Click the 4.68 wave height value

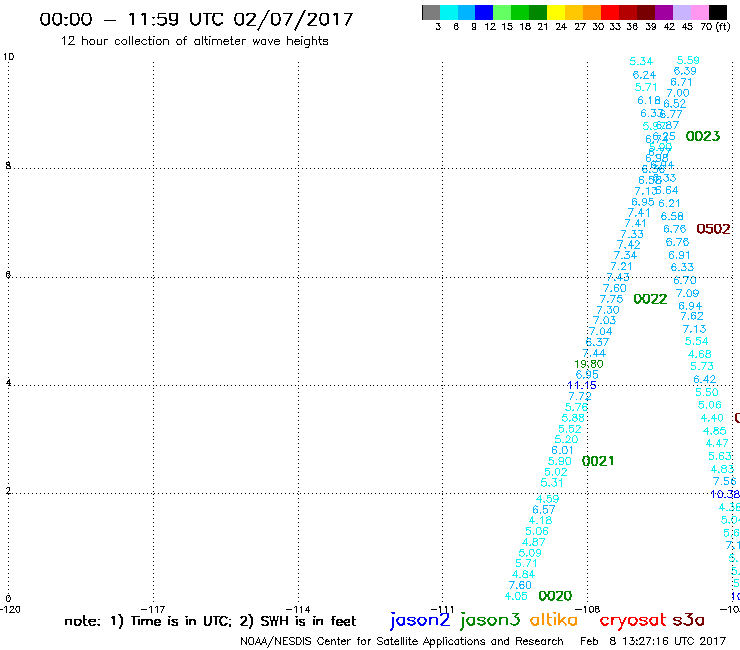tap(699, 355)
